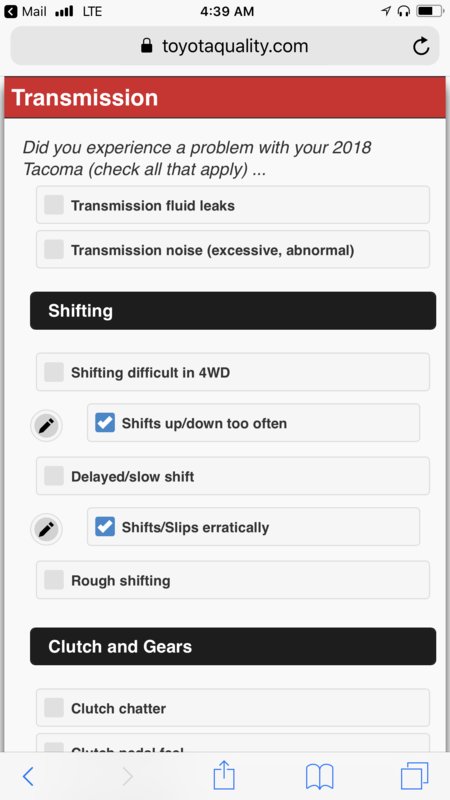Viewport: 450px width, 800px height.
Task: Select Delayed/slow shift option
Action: 233,476
